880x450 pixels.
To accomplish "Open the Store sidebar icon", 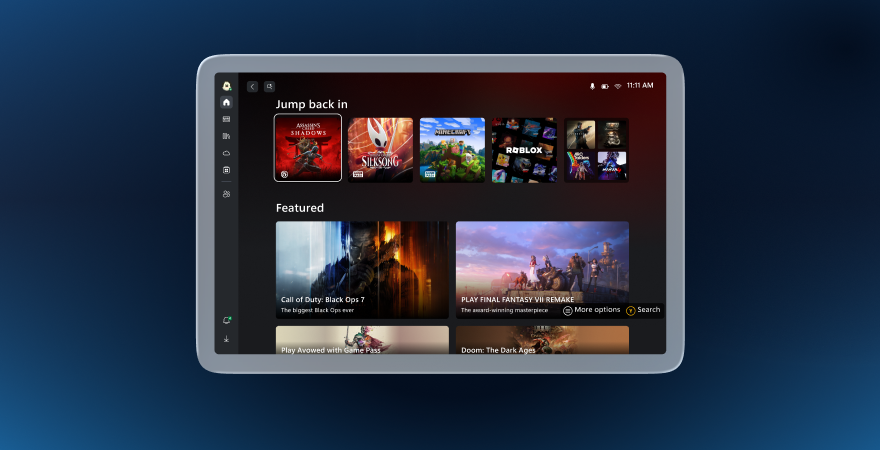I will [x=226, y=170].
